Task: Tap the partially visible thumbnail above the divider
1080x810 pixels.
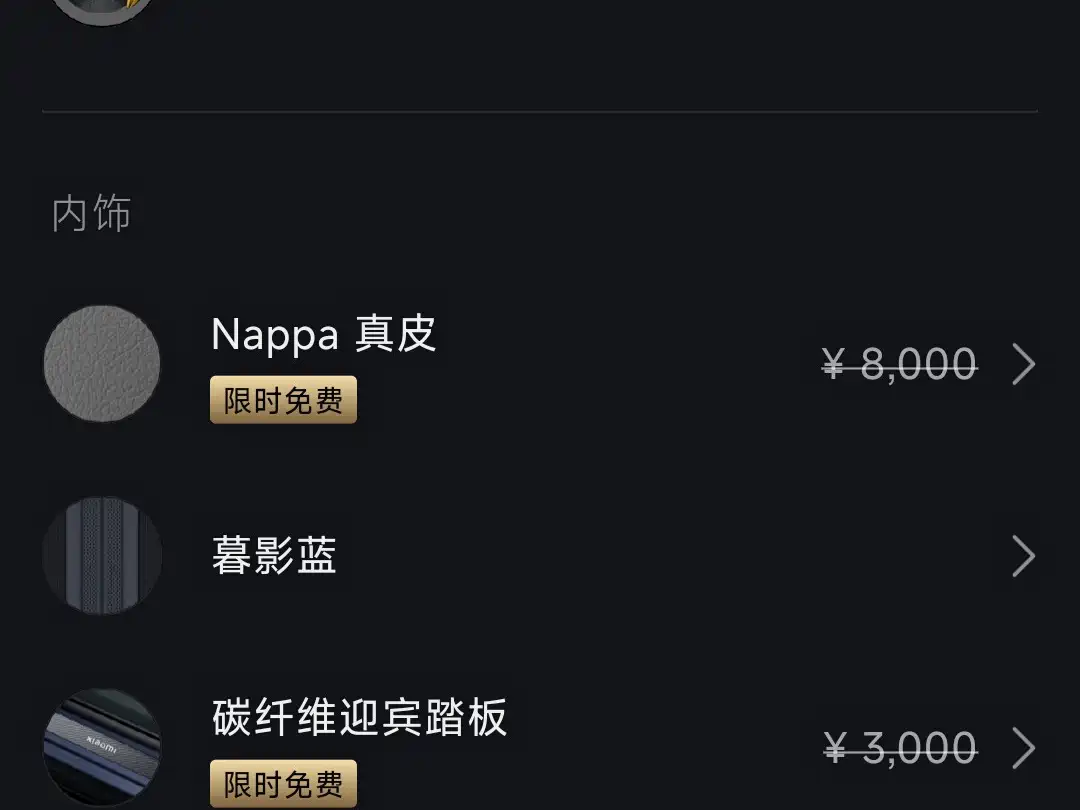Action: (102, 12)
